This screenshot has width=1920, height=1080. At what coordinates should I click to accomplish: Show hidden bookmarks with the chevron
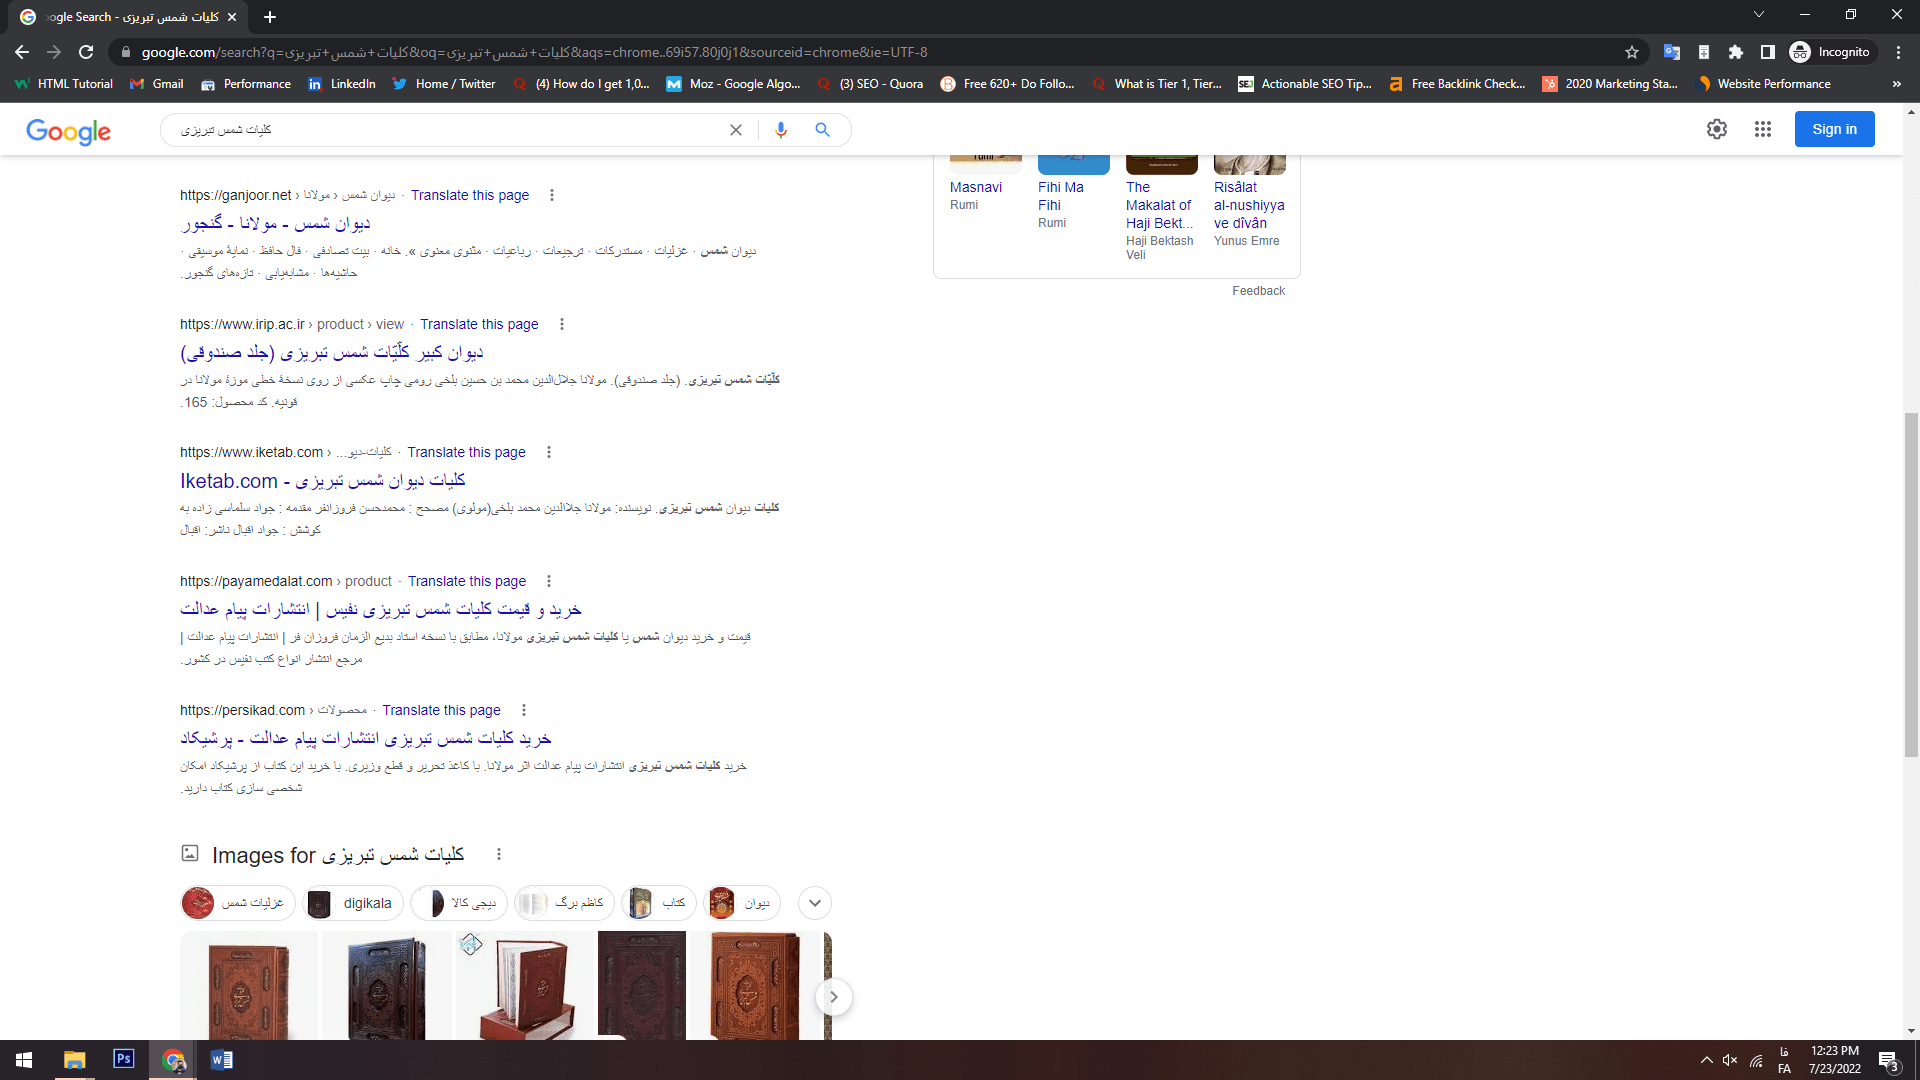(1896, 84)
